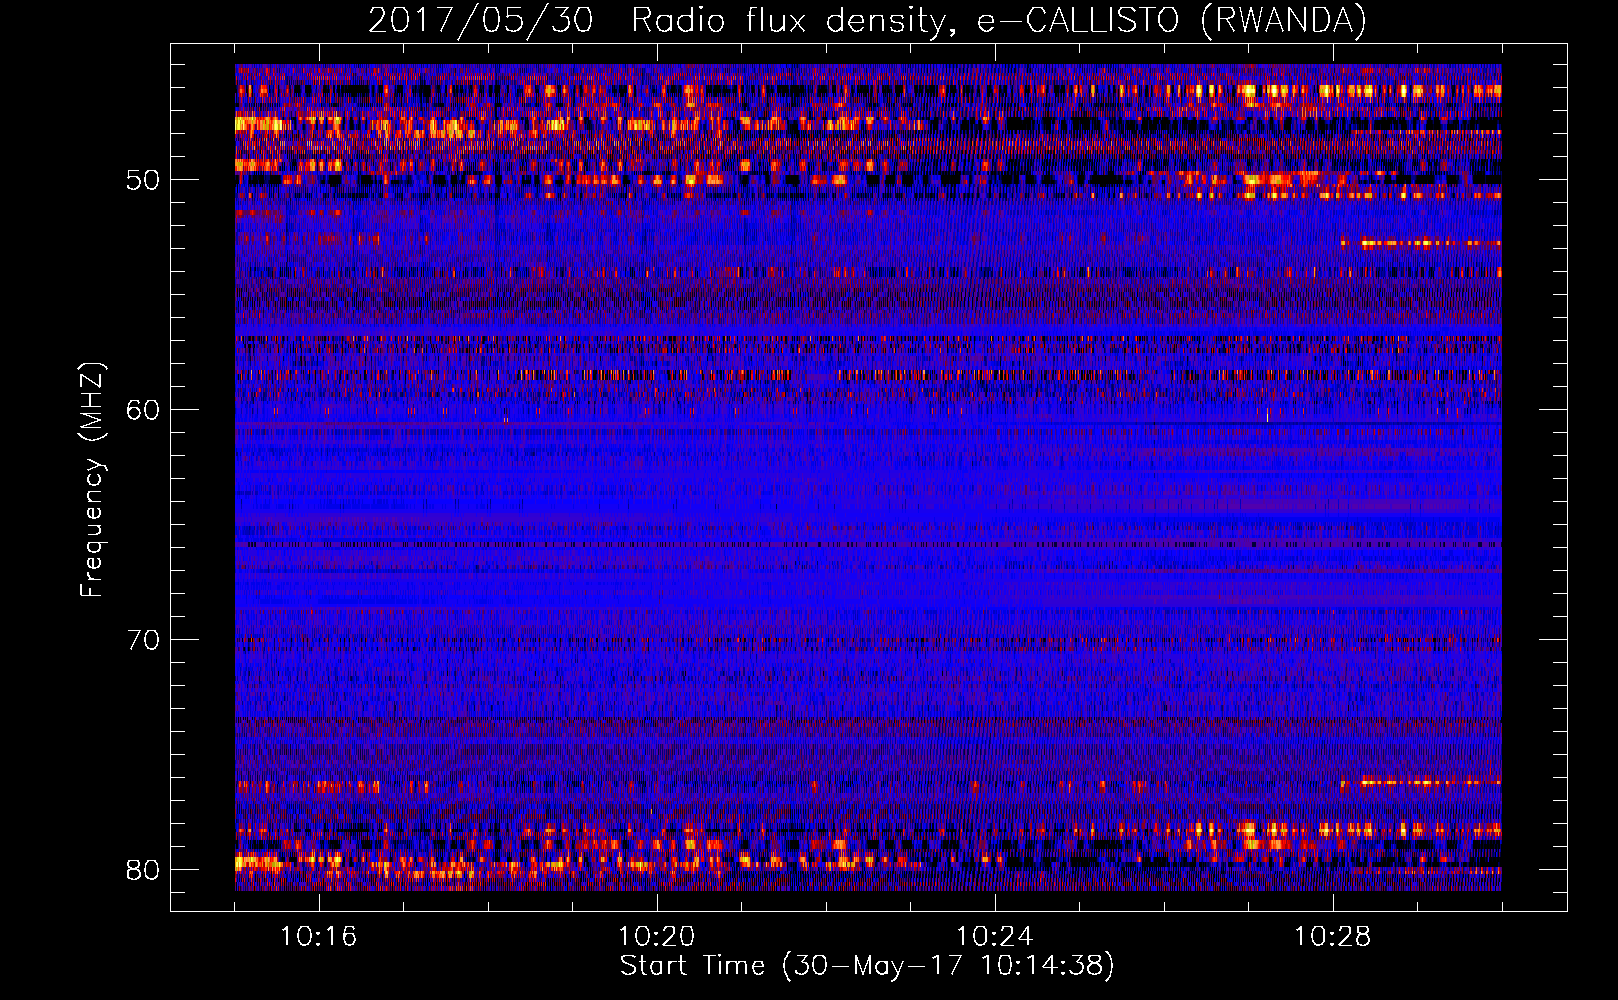The width and height of the screenshot is (1618, 1000).
Task: Click the 10:24 time tick label
Action: [995, 937]
